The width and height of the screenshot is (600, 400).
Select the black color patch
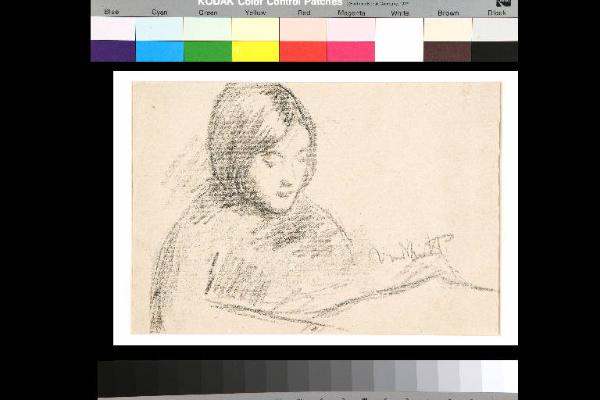(x=495, y=51)
